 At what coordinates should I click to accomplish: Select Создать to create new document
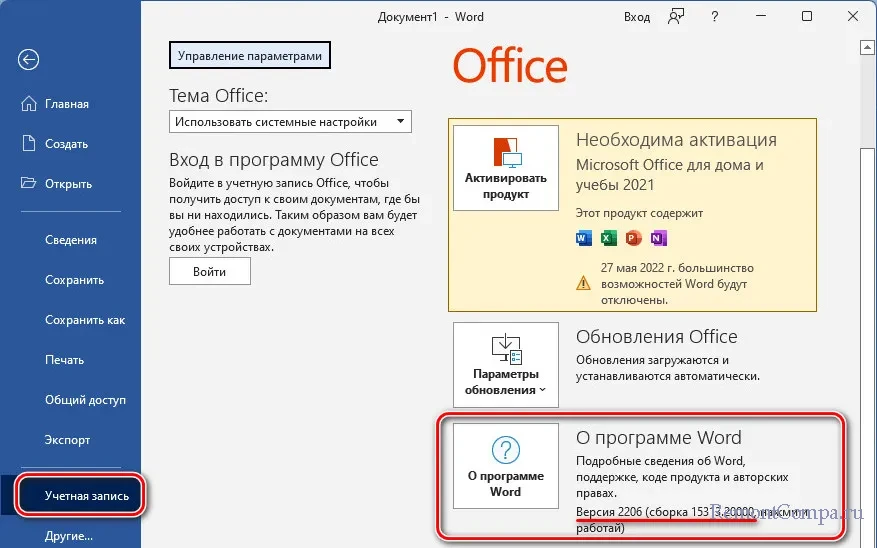tap(66, 144)
